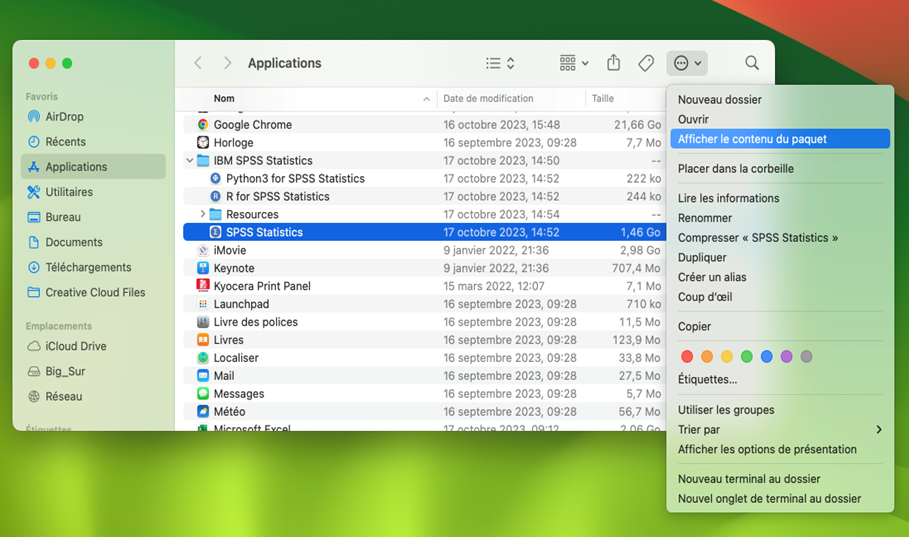Click the back navigation arrow
This screenshot has width=909, height=537.
coord(198,63)
